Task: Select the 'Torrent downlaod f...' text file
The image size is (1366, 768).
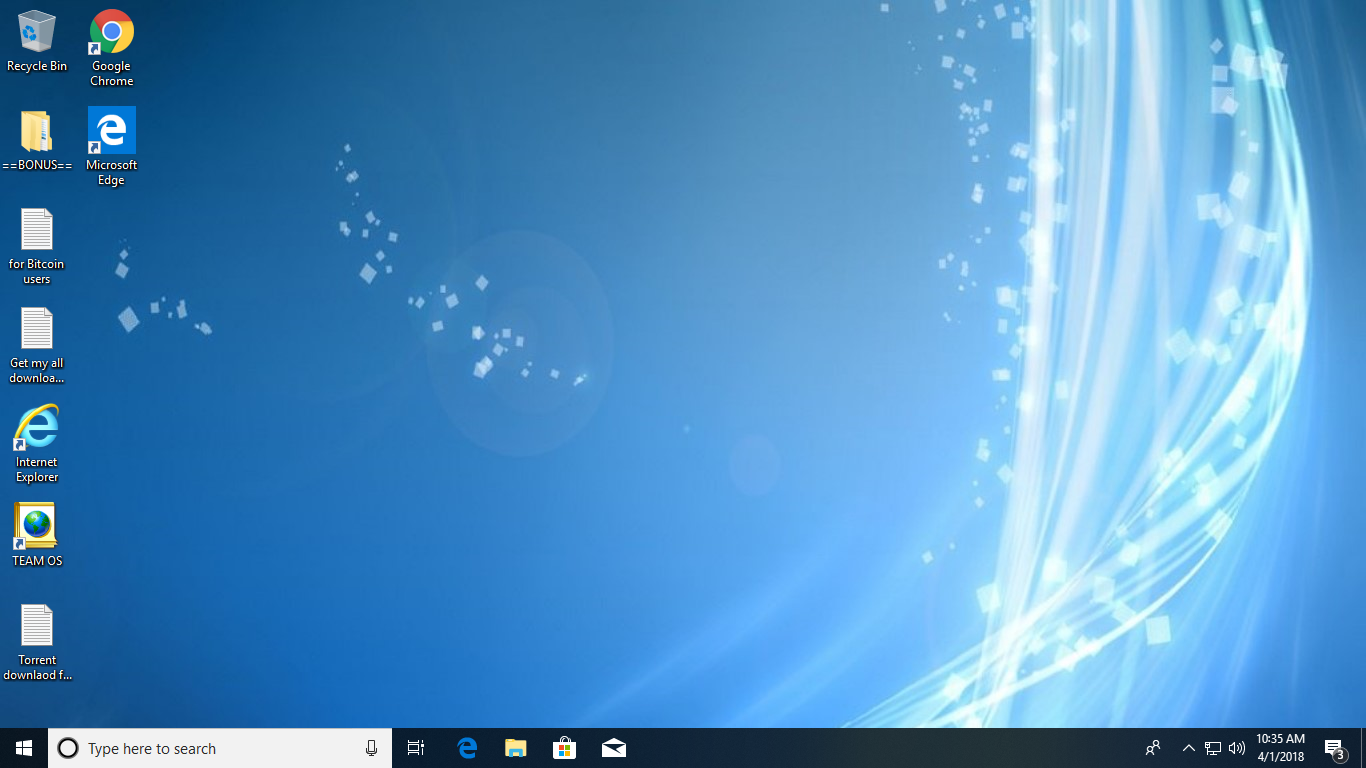Action: (x=37, y=642)
